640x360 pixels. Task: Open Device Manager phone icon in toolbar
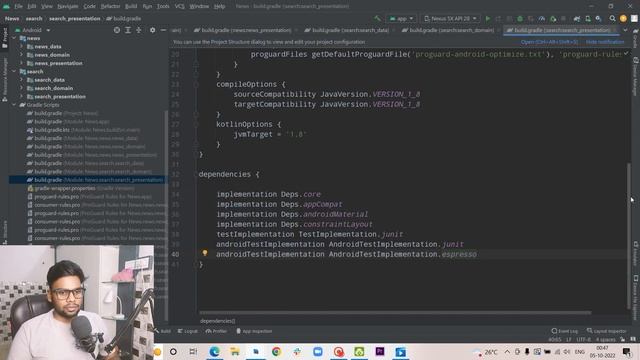(x=587, y=18)
